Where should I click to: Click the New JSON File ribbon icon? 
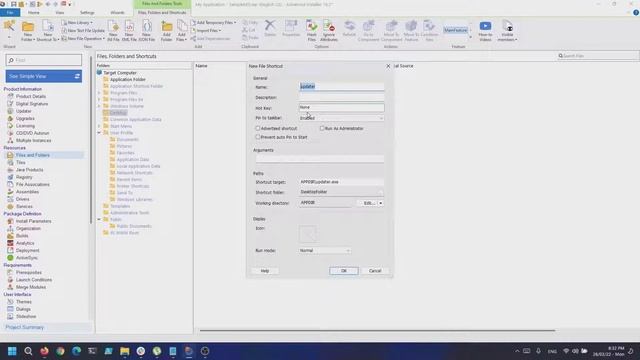tap(147, 31)
